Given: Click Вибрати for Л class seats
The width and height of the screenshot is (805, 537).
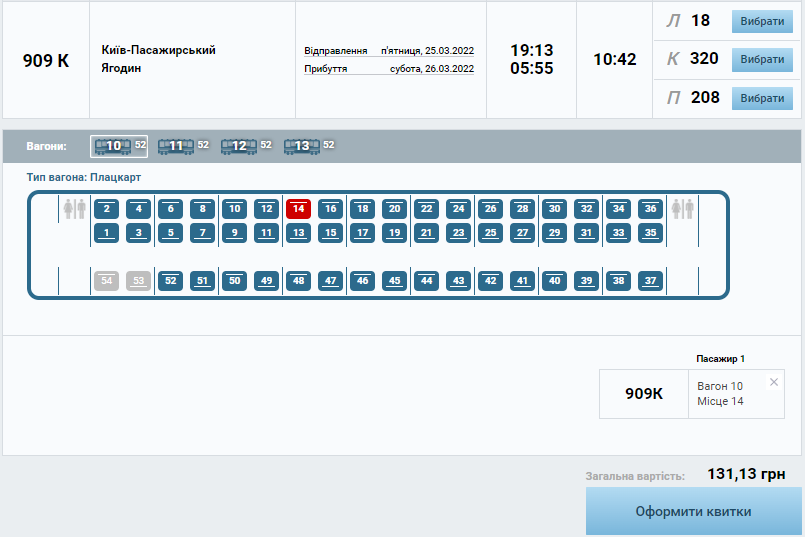Looking at the screenshot, I should 762,22.
